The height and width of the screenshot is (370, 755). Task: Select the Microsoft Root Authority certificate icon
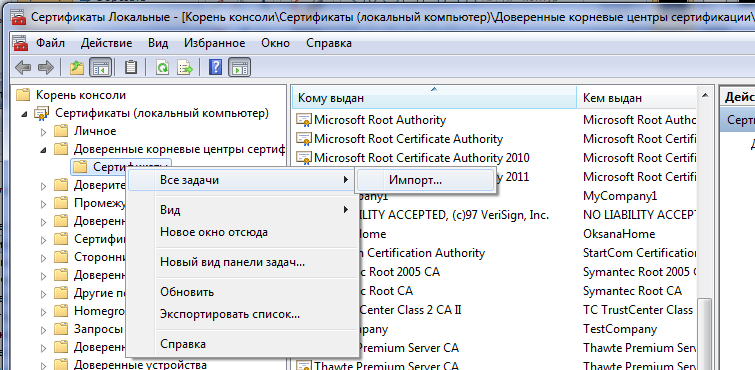pos(304,120)
